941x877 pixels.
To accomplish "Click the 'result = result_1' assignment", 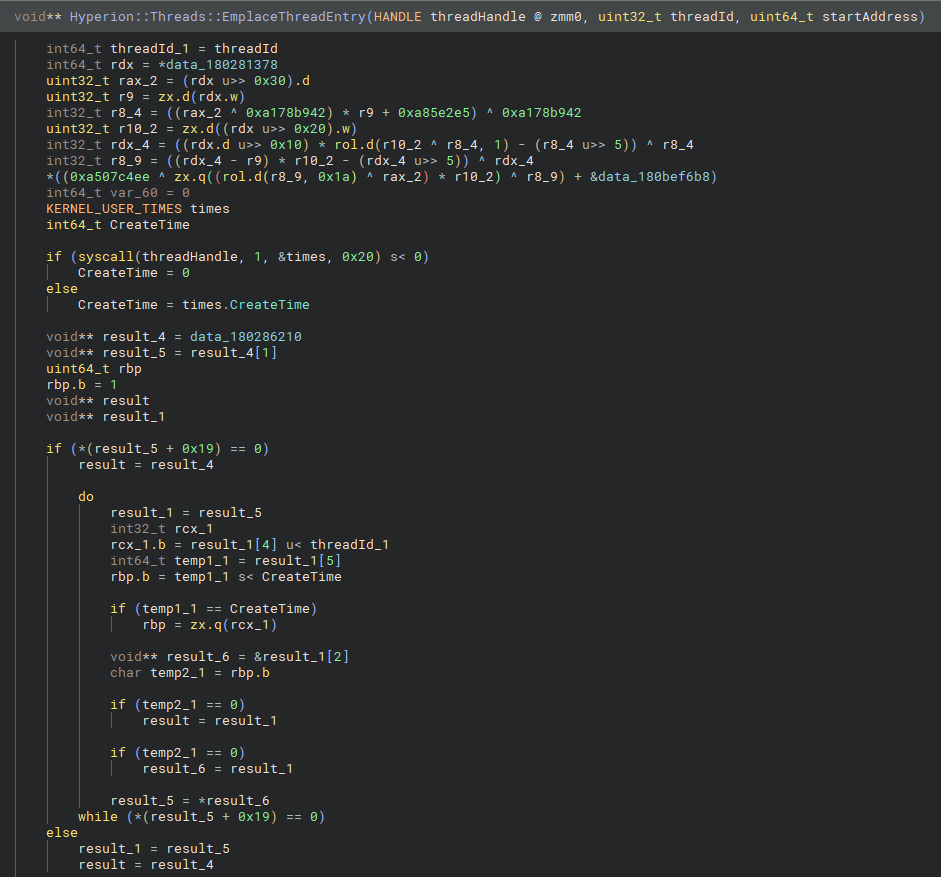I will click(x=209, y=721).
